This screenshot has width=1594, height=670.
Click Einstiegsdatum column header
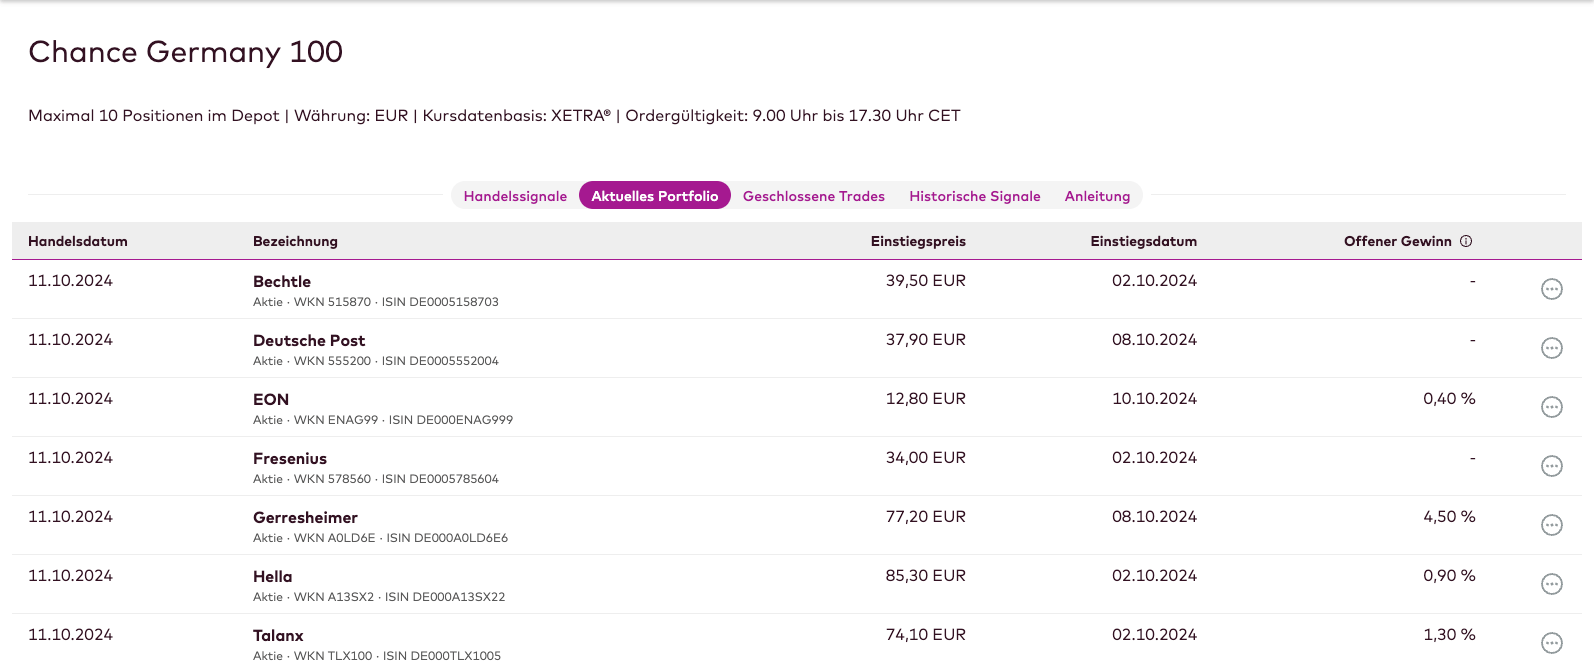point(1144,241)
